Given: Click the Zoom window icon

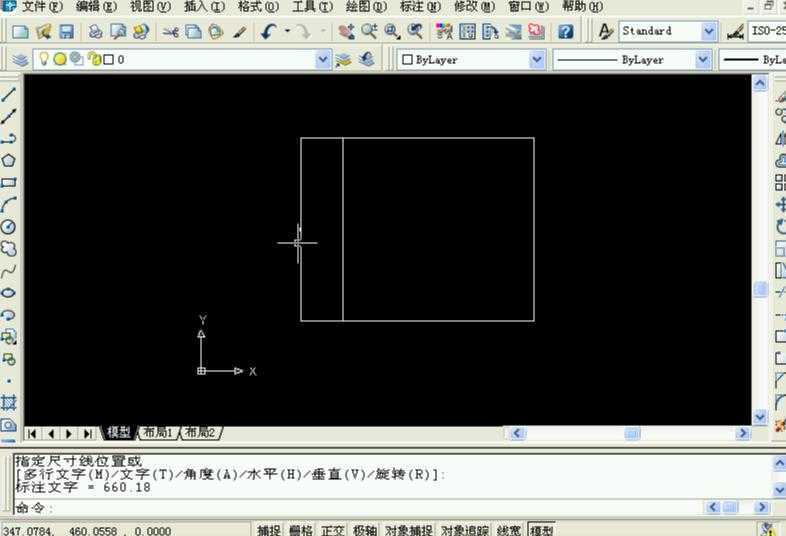Looking at the screenshot, I should click(392, 32).
